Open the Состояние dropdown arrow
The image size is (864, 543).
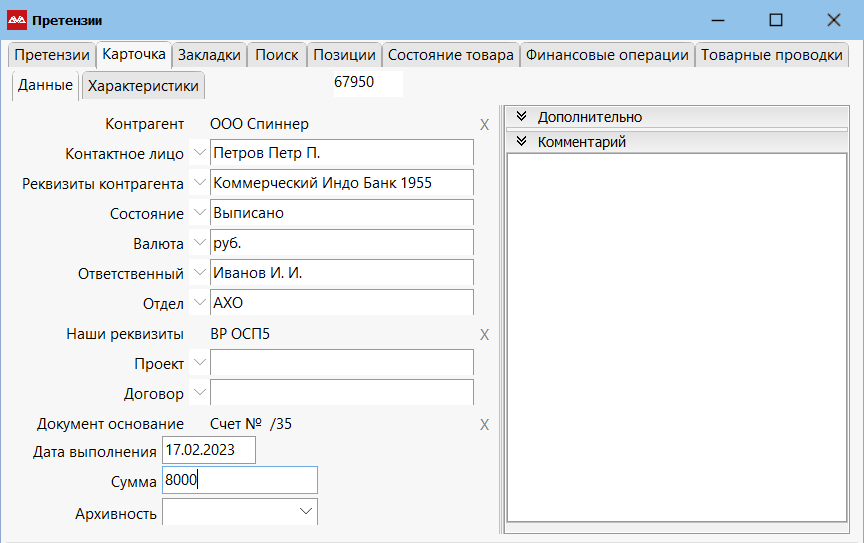coord(198,213)
